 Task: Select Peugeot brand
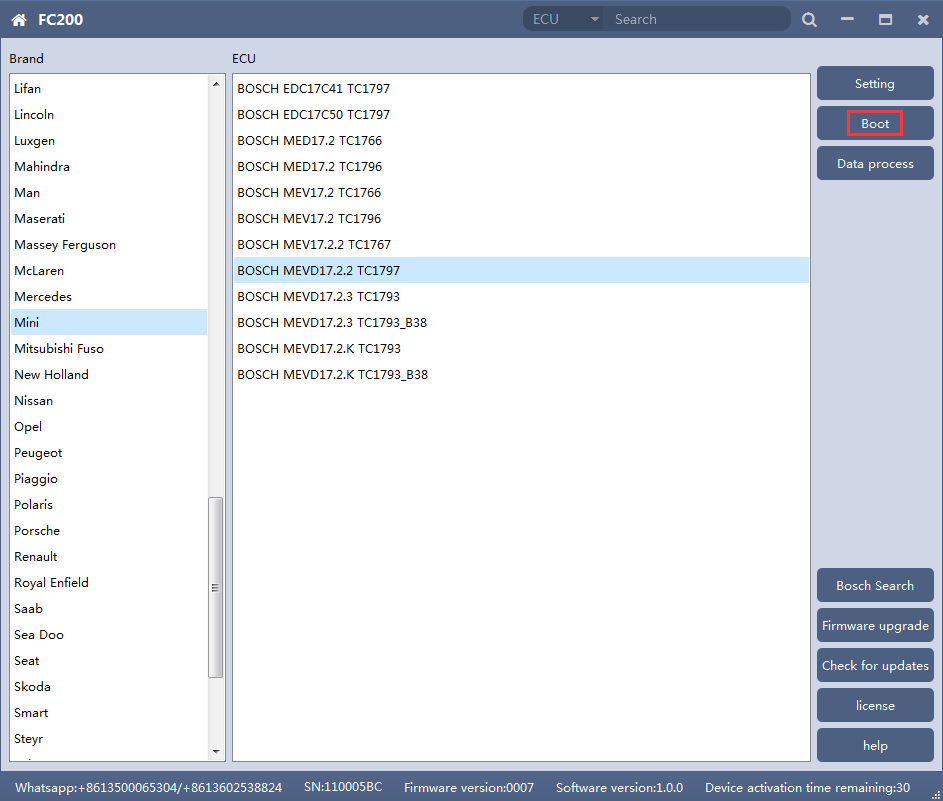[109, 453]
